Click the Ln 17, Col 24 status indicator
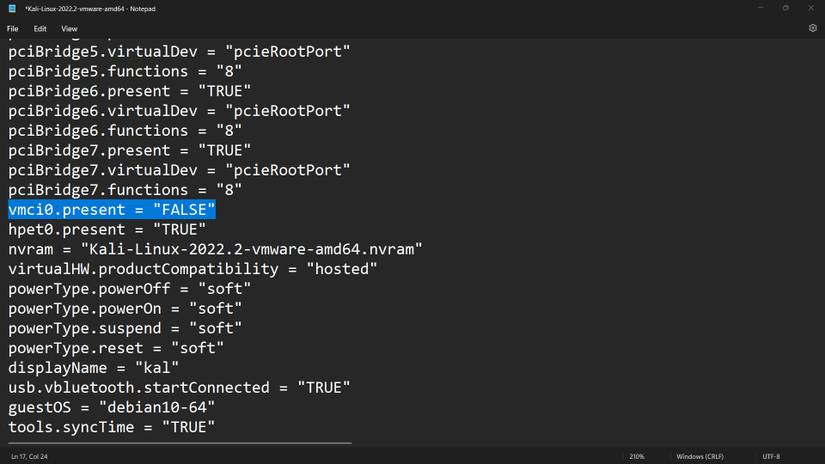This screenshot has height=464, width=825. [x=31, y=456]
